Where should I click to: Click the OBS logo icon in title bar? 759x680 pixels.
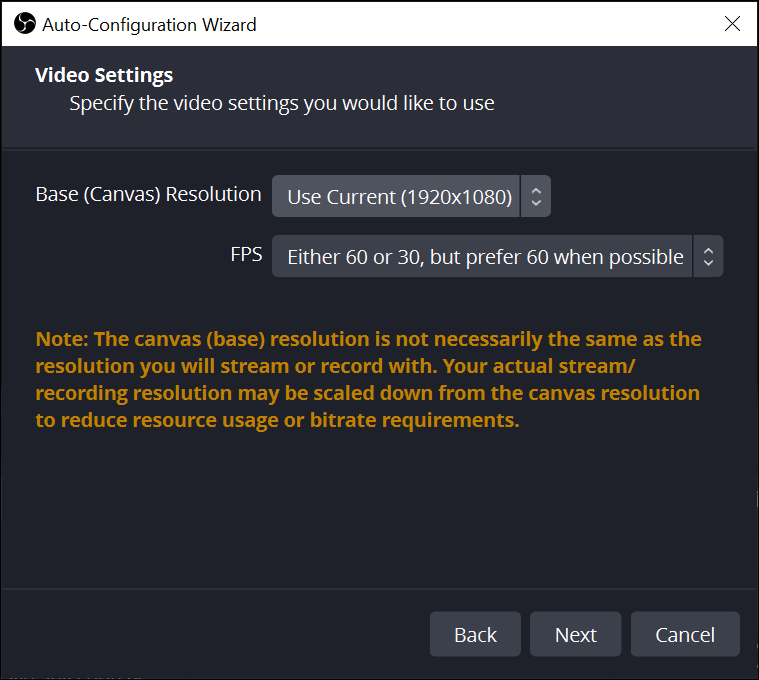[x=25, y=24]
